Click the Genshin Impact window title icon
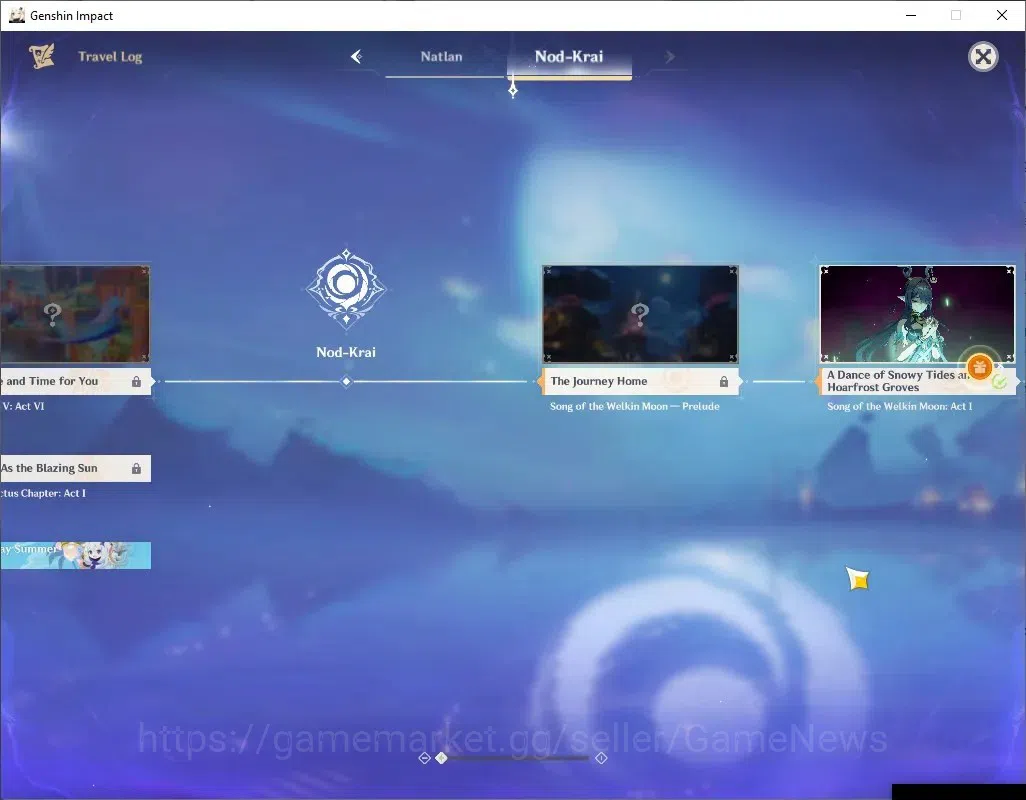Image resolution: width=1026 pixels, height=800 pixels. point(16,15)
